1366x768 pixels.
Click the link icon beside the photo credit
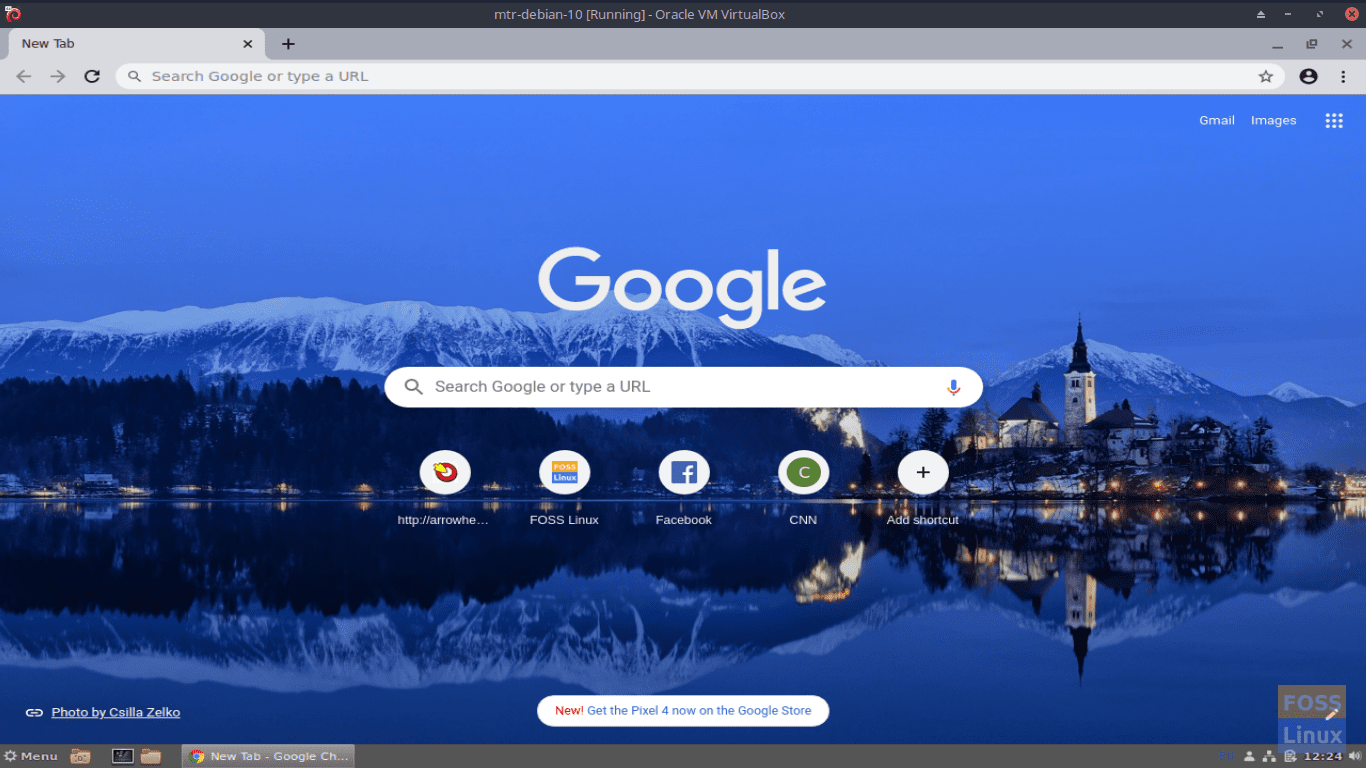34,713
